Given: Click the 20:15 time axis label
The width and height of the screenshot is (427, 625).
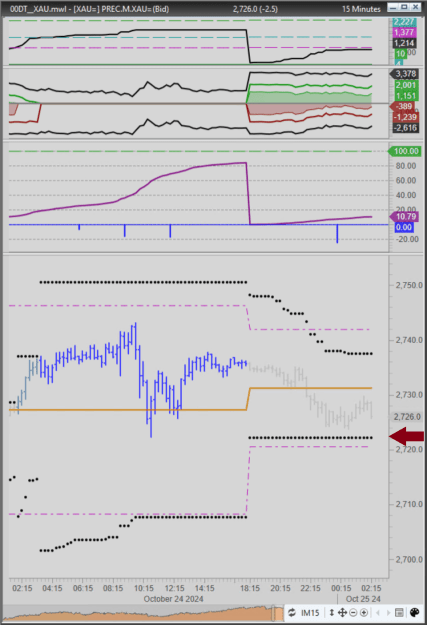Looking at the screenshot, I should [280, 588].
